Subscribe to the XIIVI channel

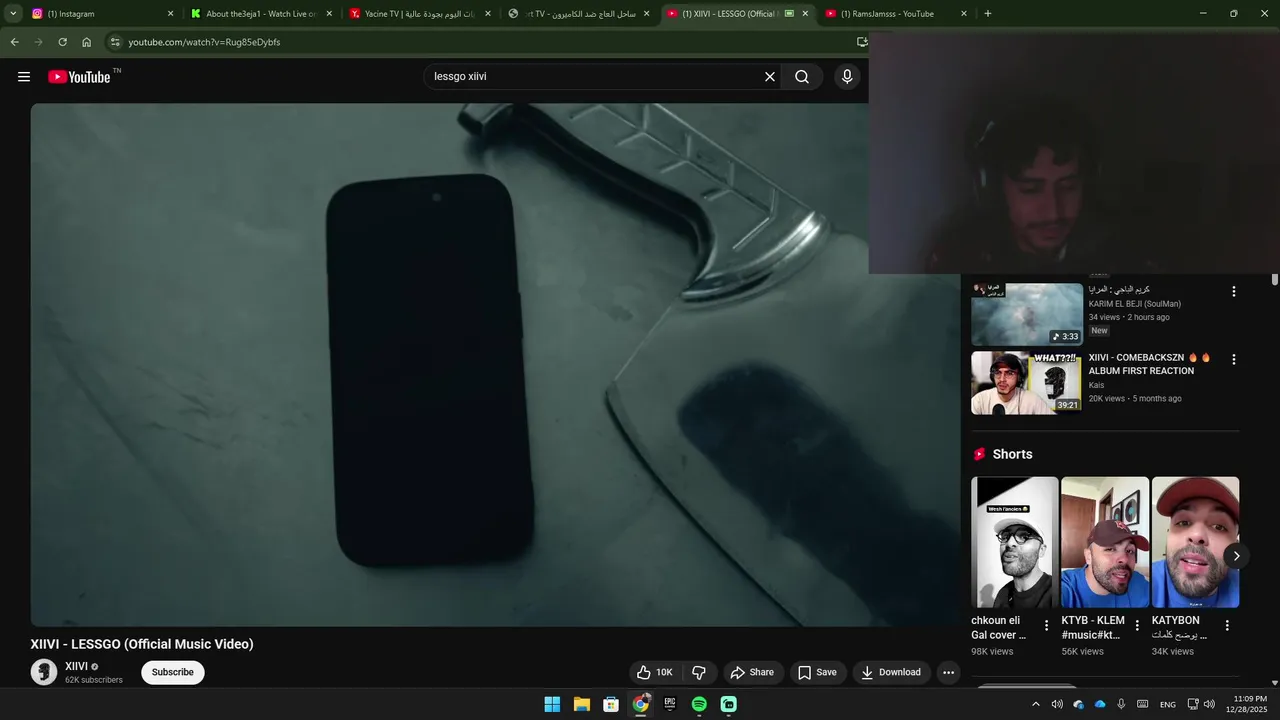(x=173, y=672)
